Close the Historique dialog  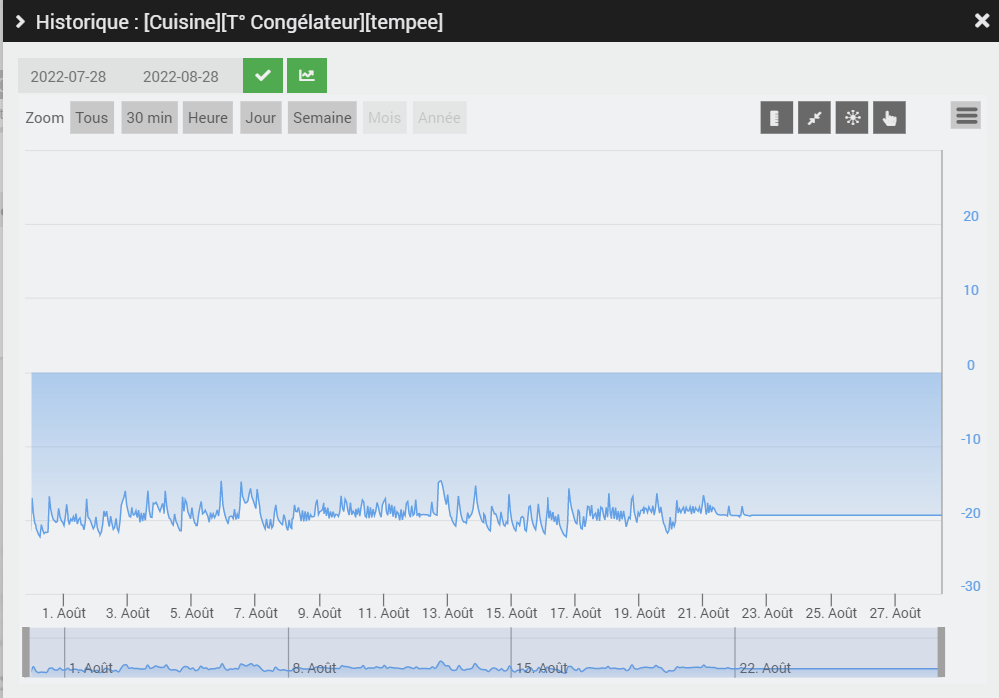click(982, 21)
